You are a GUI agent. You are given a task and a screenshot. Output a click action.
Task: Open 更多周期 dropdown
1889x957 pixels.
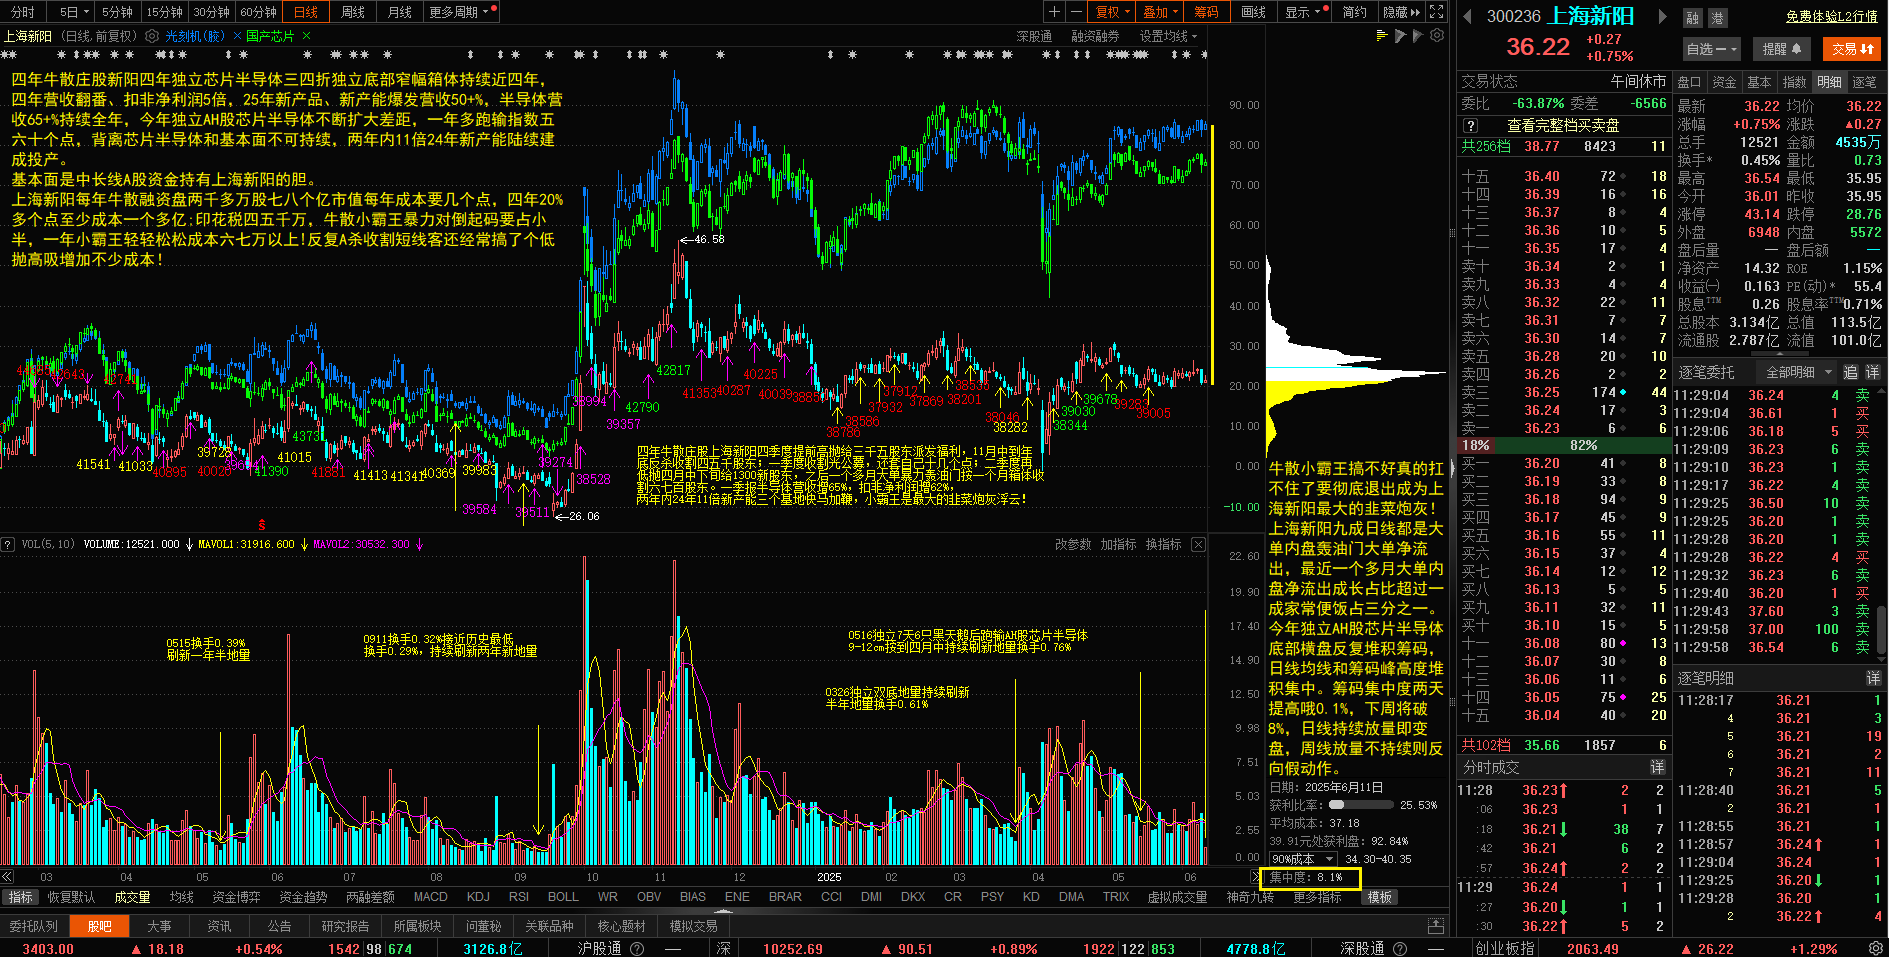462,12
